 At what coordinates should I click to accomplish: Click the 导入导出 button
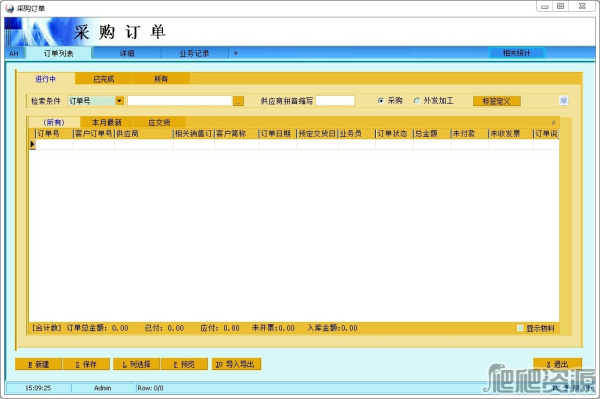pyautogui.click(x=236, y=364)
